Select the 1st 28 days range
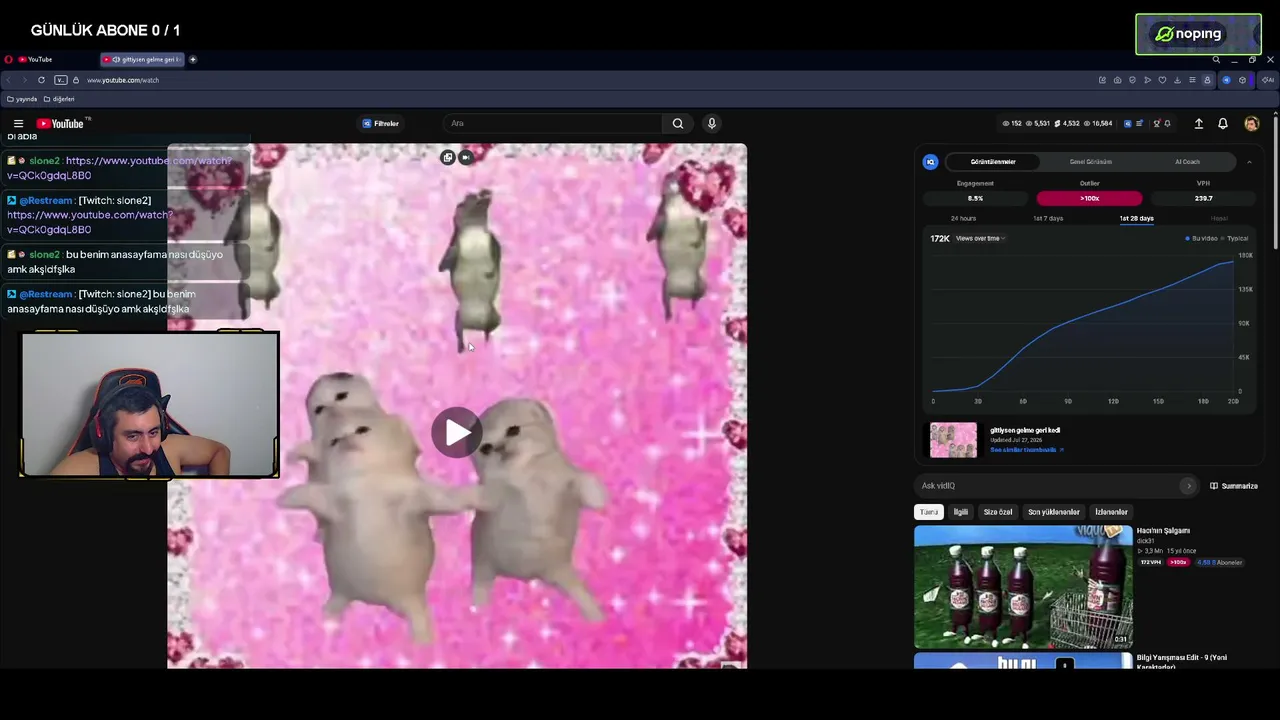Viewport: 1280px width, 720px height. (1136, 218)
